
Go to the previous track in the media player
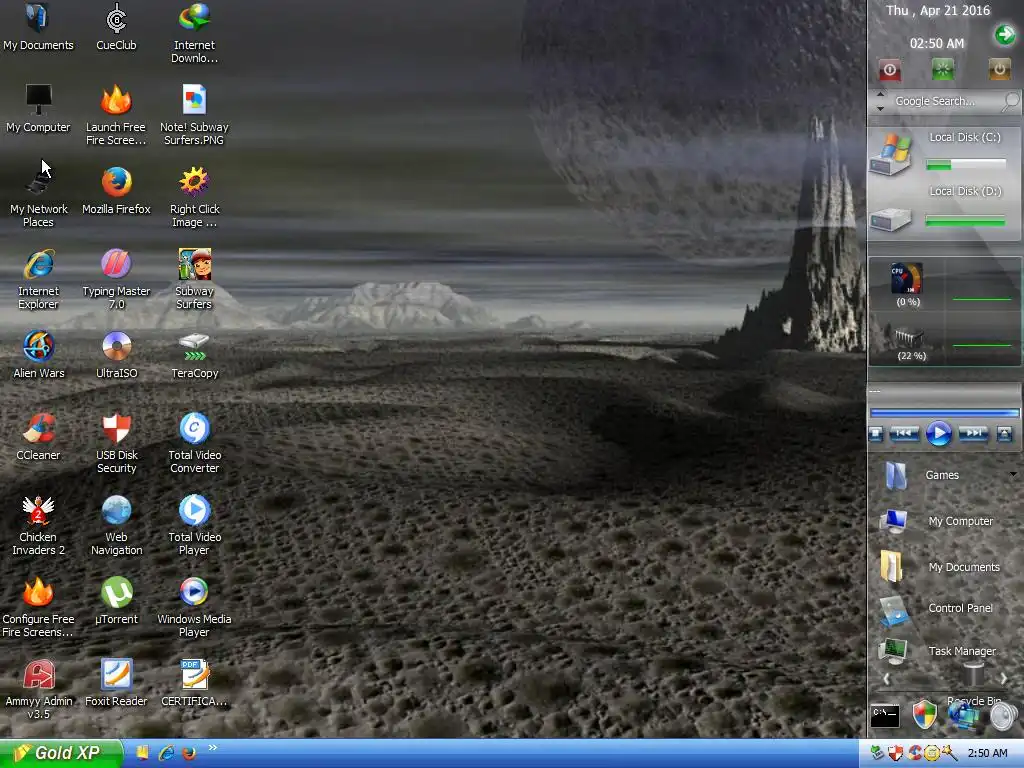point(904,434)
